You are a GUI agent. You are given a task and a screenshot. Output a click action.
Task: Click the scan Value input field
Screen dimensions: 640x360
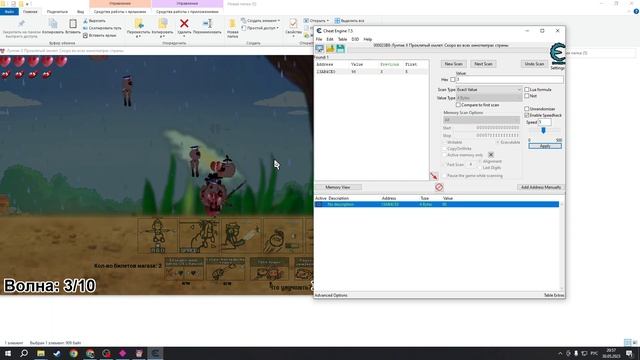[x=509, y=80]
